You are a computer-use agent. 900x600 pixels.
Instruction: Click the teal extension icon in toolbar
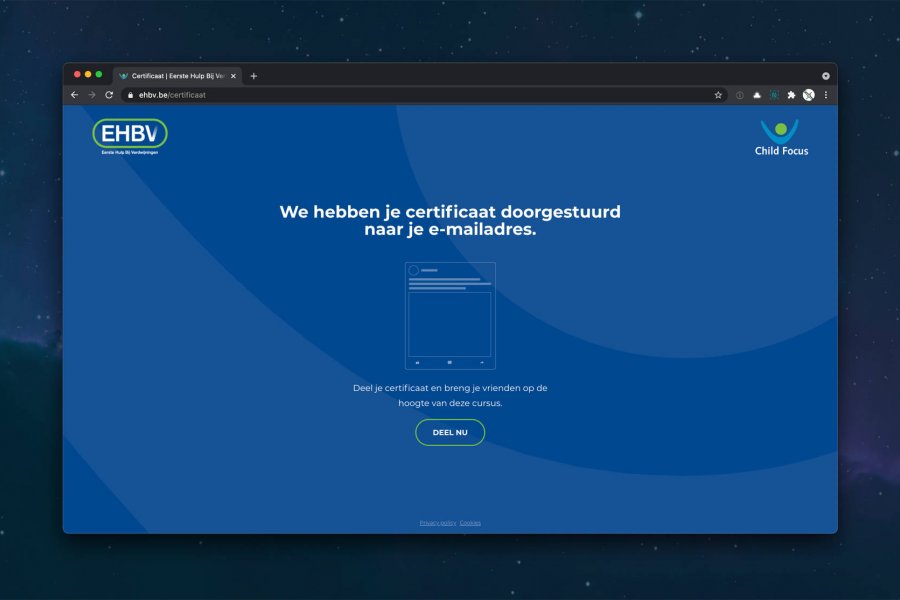pyautogui.click(x=774, y=95)
